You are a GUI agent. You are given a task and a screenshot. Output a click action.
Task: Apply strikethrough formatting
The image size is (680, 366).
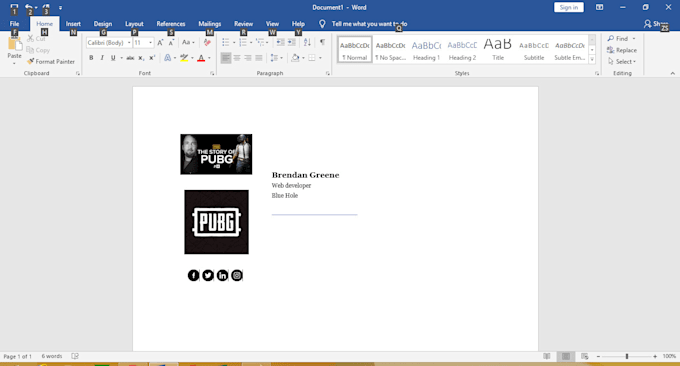(130, 58)
